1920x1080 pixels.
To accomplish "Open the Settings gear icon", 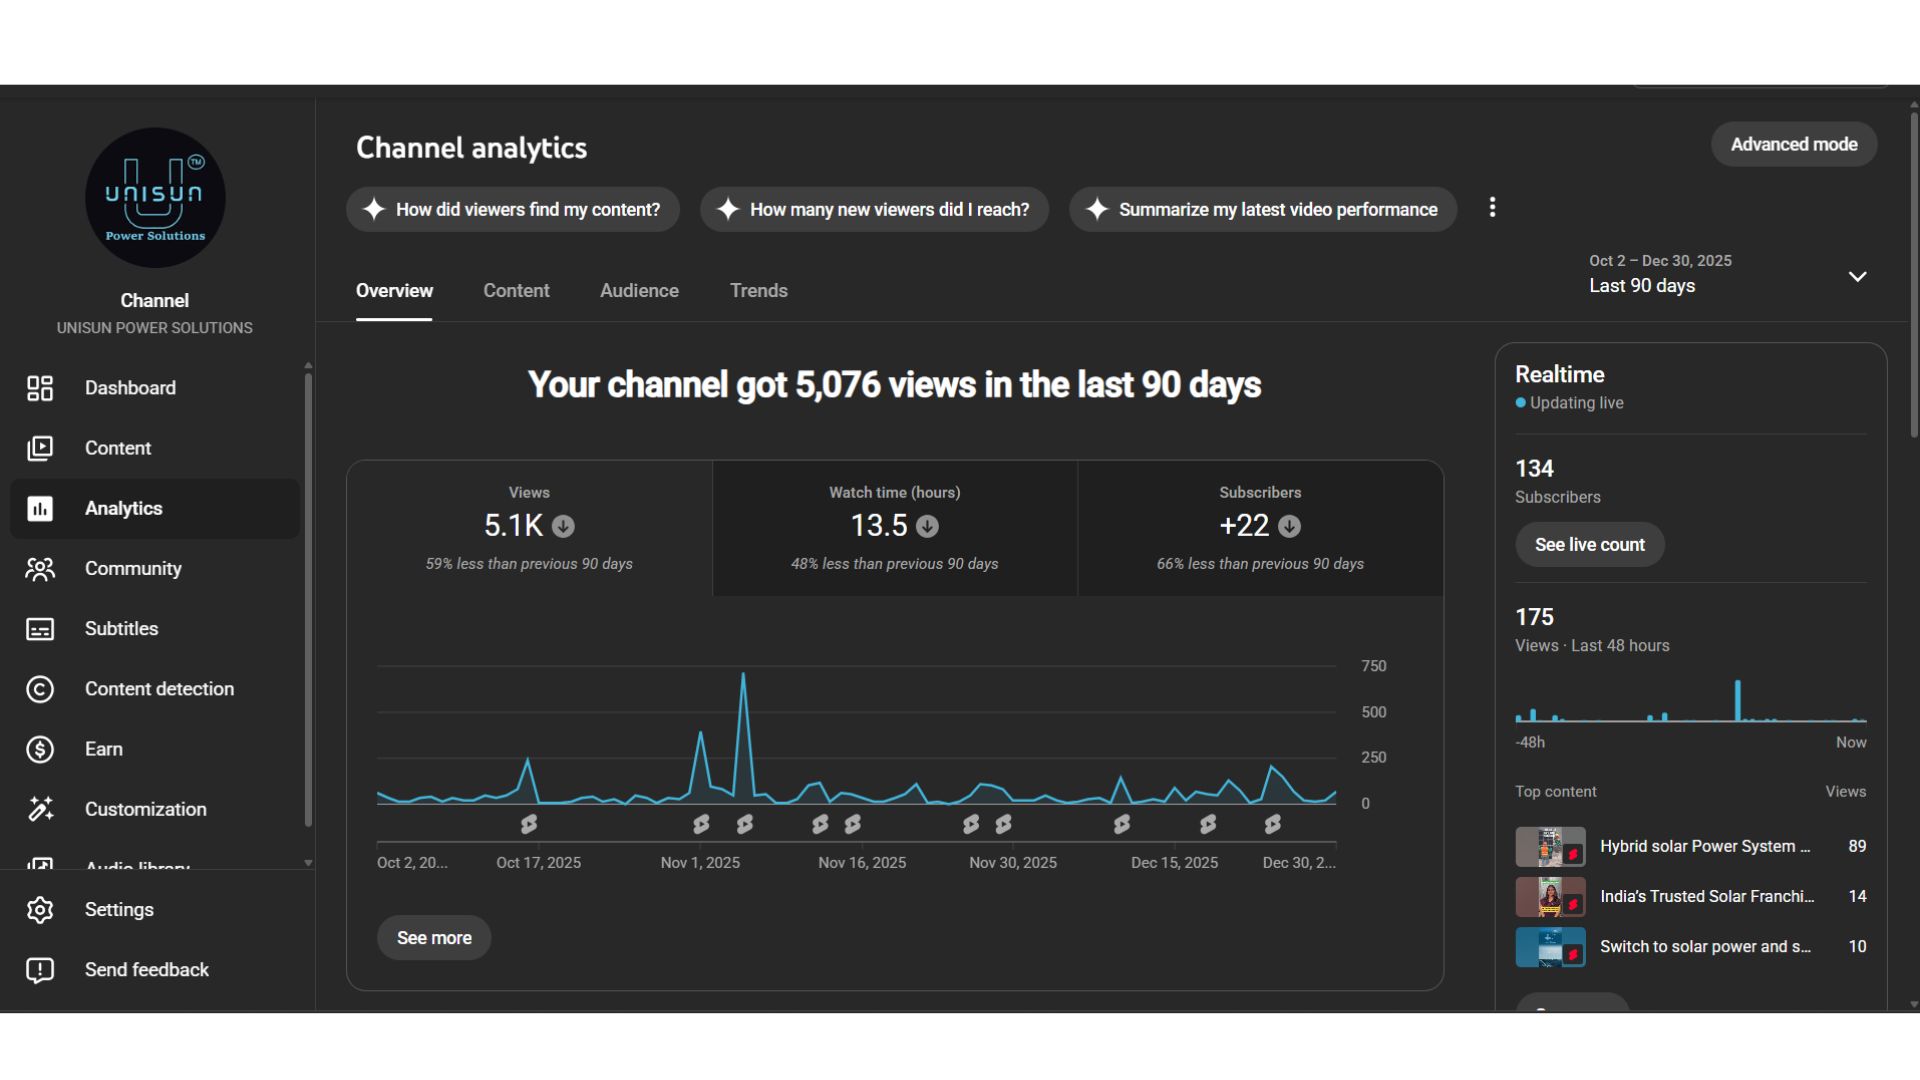I will point(40,910).
